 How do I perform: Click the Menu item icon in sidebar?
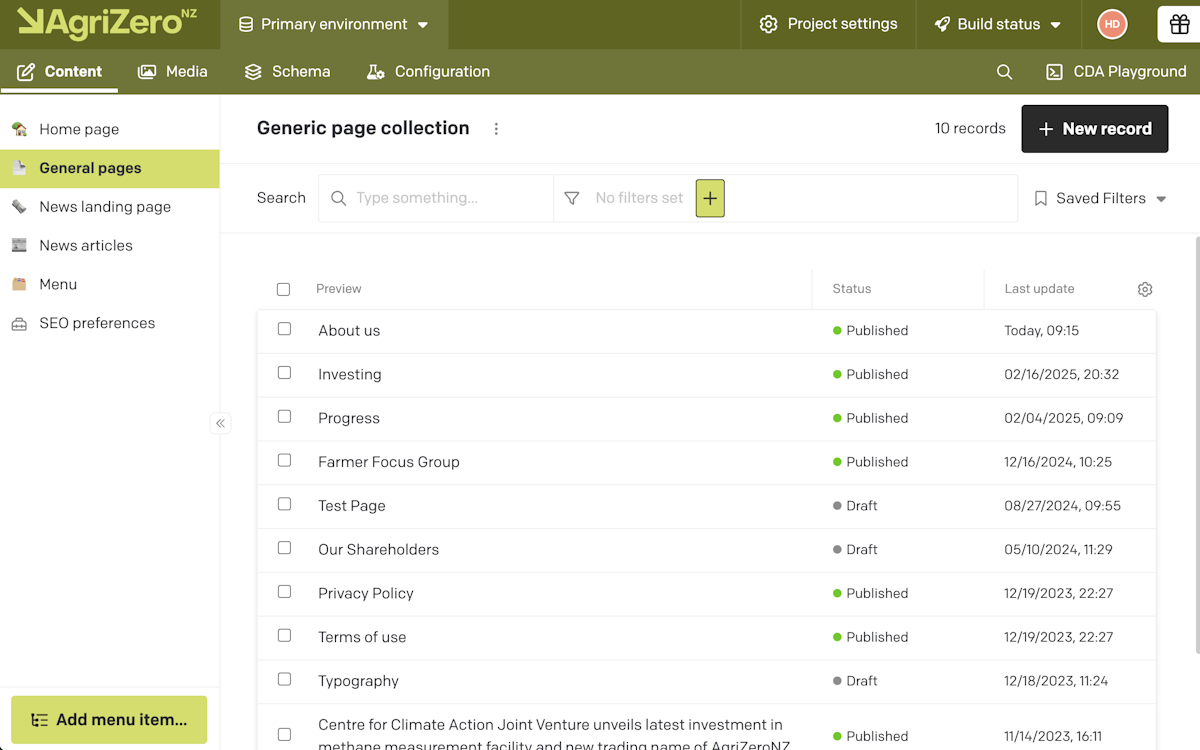[19, 284]
